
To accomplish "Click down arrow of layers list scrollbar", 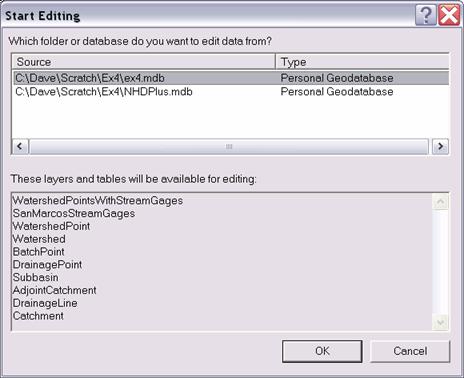I will pos(440,322).
